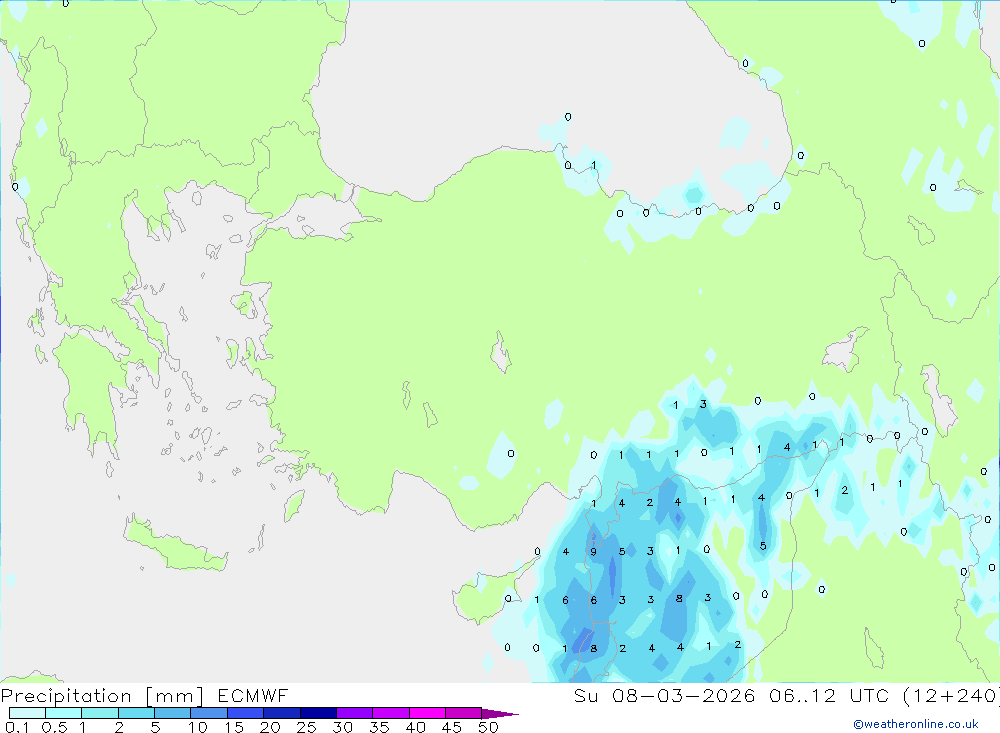The image size is (1000, 733).
Task: Click the '50' legend scale label
Action: click(489, 727)
